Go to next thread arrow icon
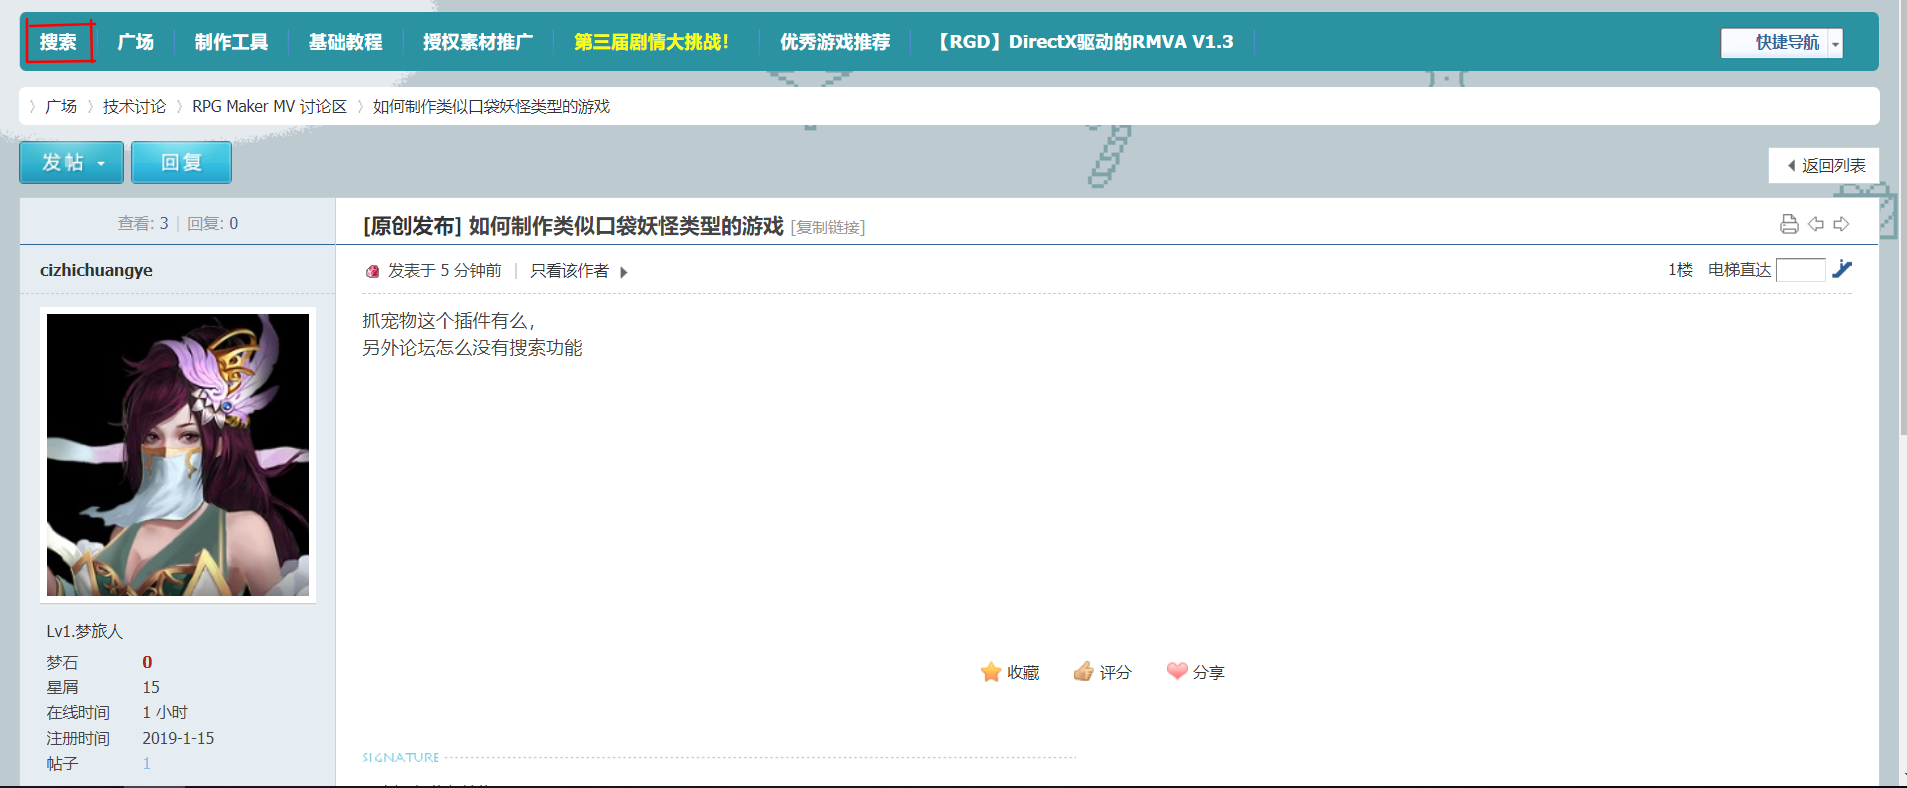The height and width of the screenshot is (788, 1907). (x=1841, y=224)
